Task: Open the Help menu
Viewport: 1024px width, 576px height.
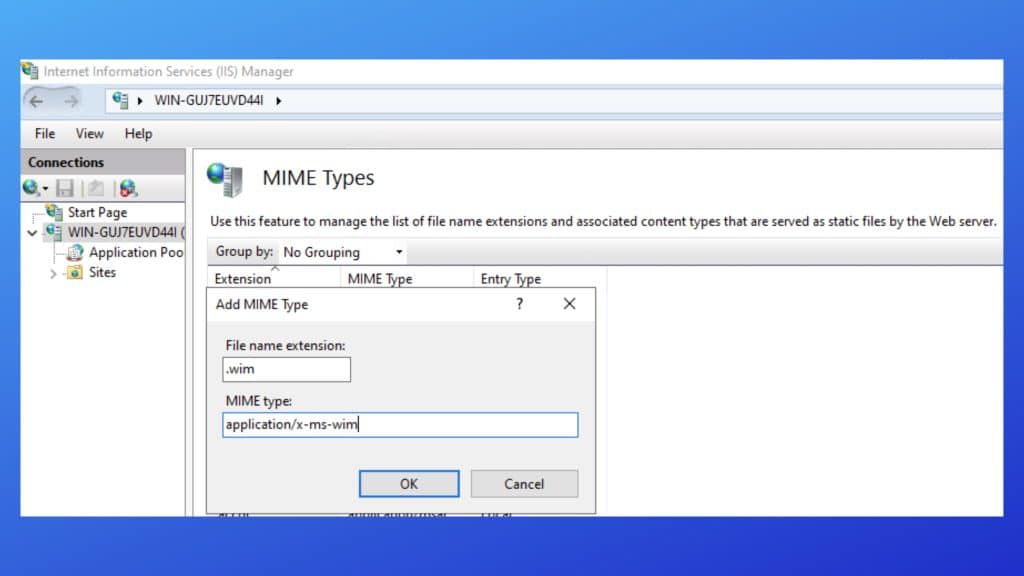Action: 138,133
